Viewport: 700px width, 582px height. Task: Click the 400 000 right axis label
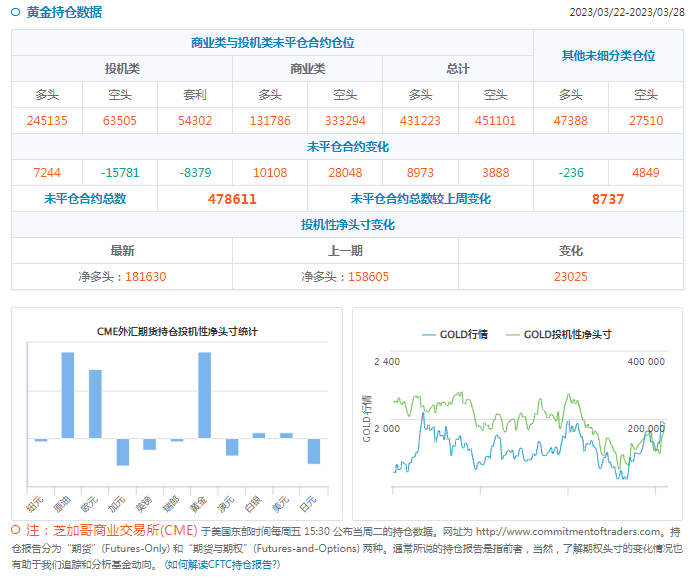tap(646, 362)
